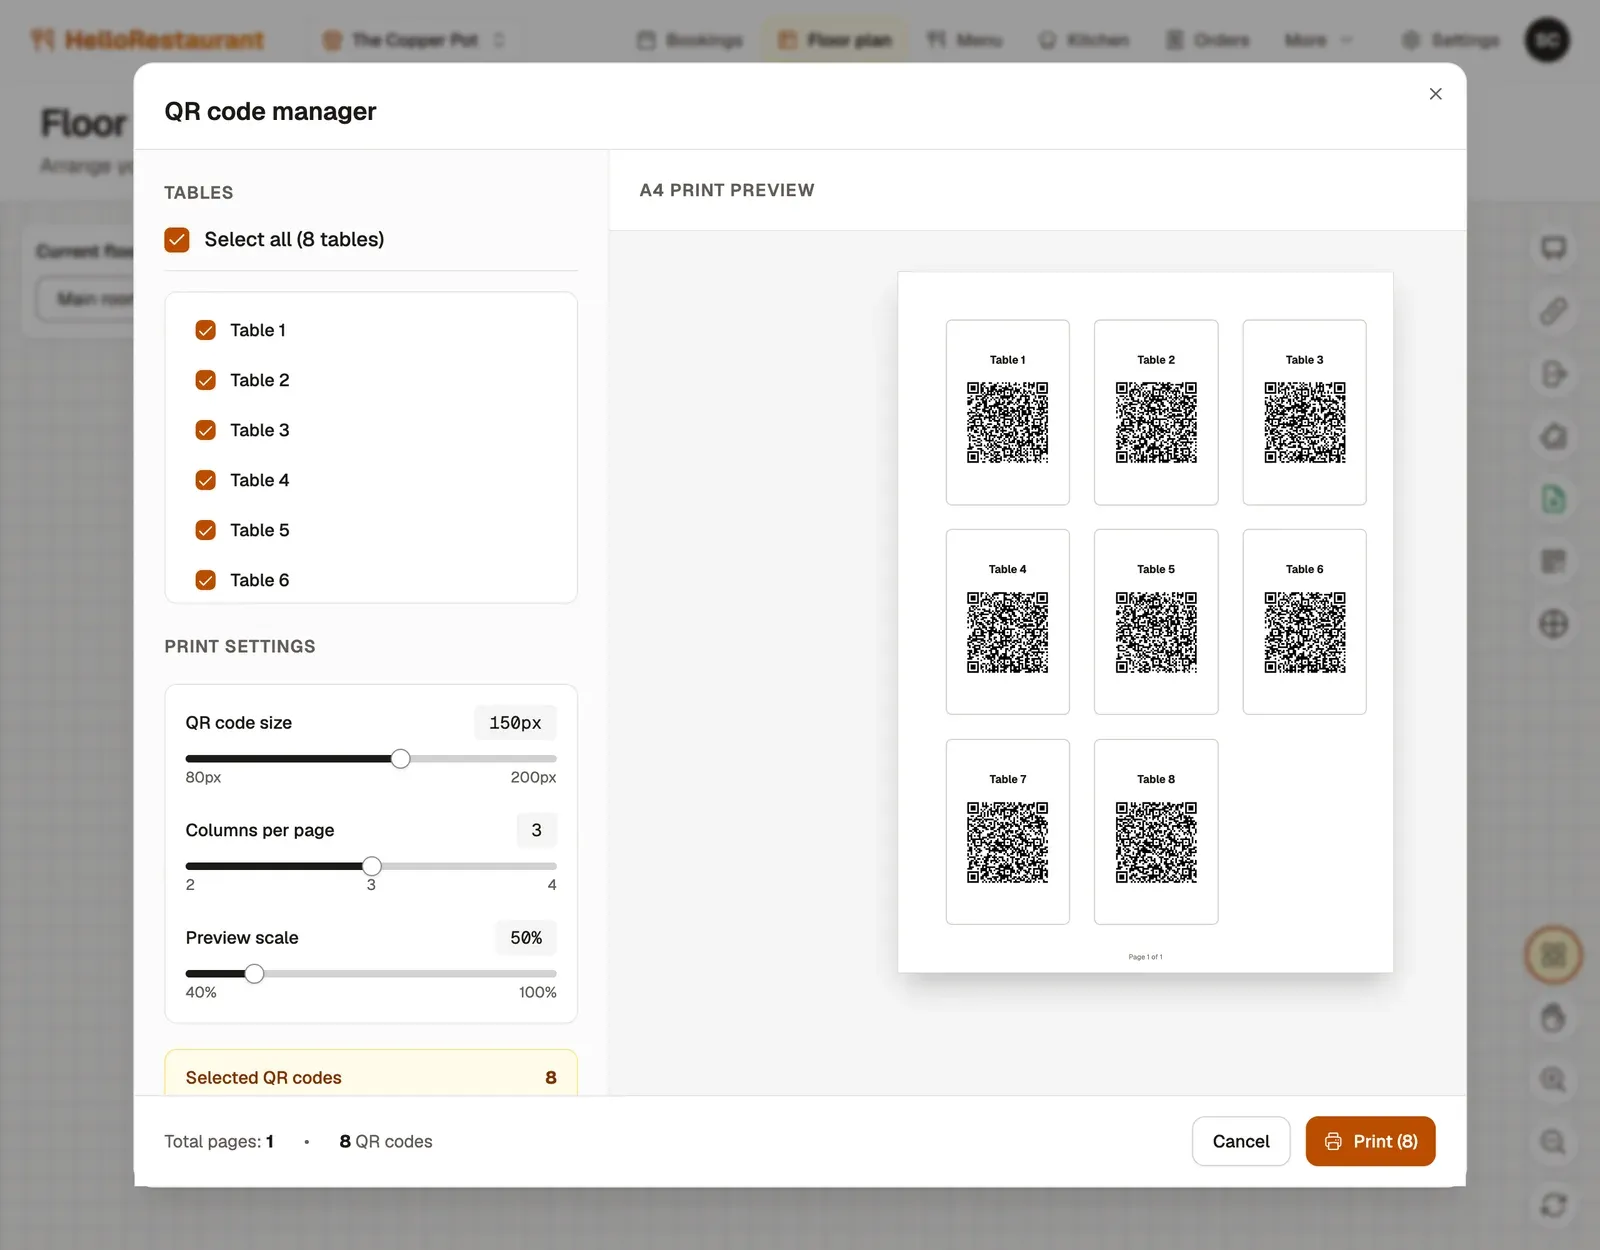The width and height of the screenshot is (1600, 1250).
Task: Click the printer icon in Print button
Action: pos(1333,1141)
